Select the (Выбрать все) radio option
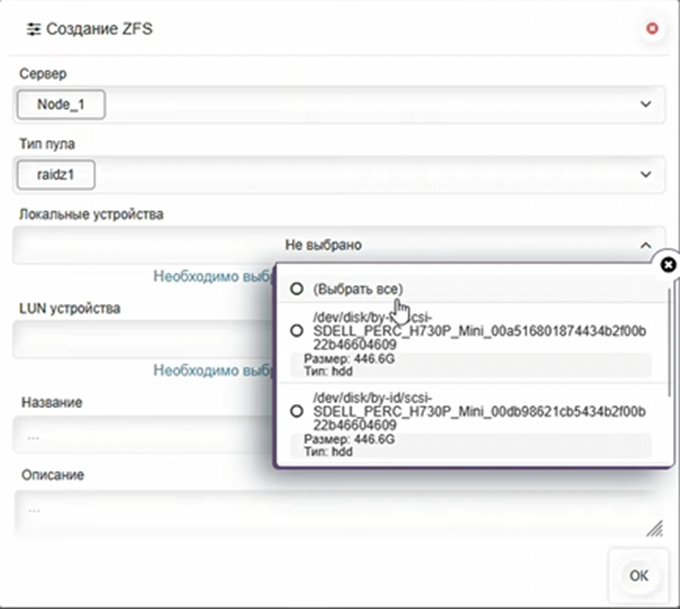Image resolution: width=680 pixels, height=609 pixels. point(297,289)
